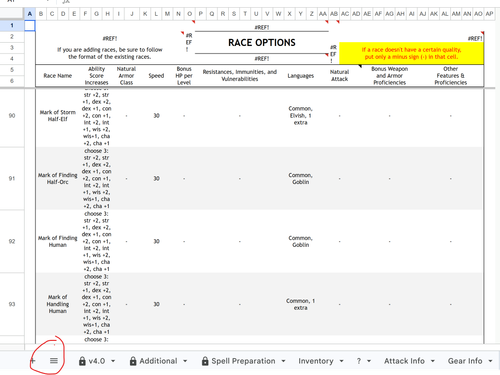500x375 pixels.
Task: Select the active cell A1
Action: [30, 25]
